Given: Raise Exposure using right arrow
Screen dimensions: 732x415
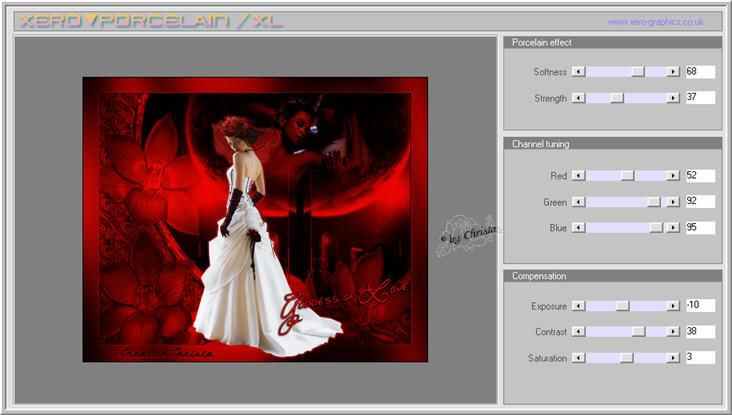Looking at the screenshot, I should pos(673,306).
